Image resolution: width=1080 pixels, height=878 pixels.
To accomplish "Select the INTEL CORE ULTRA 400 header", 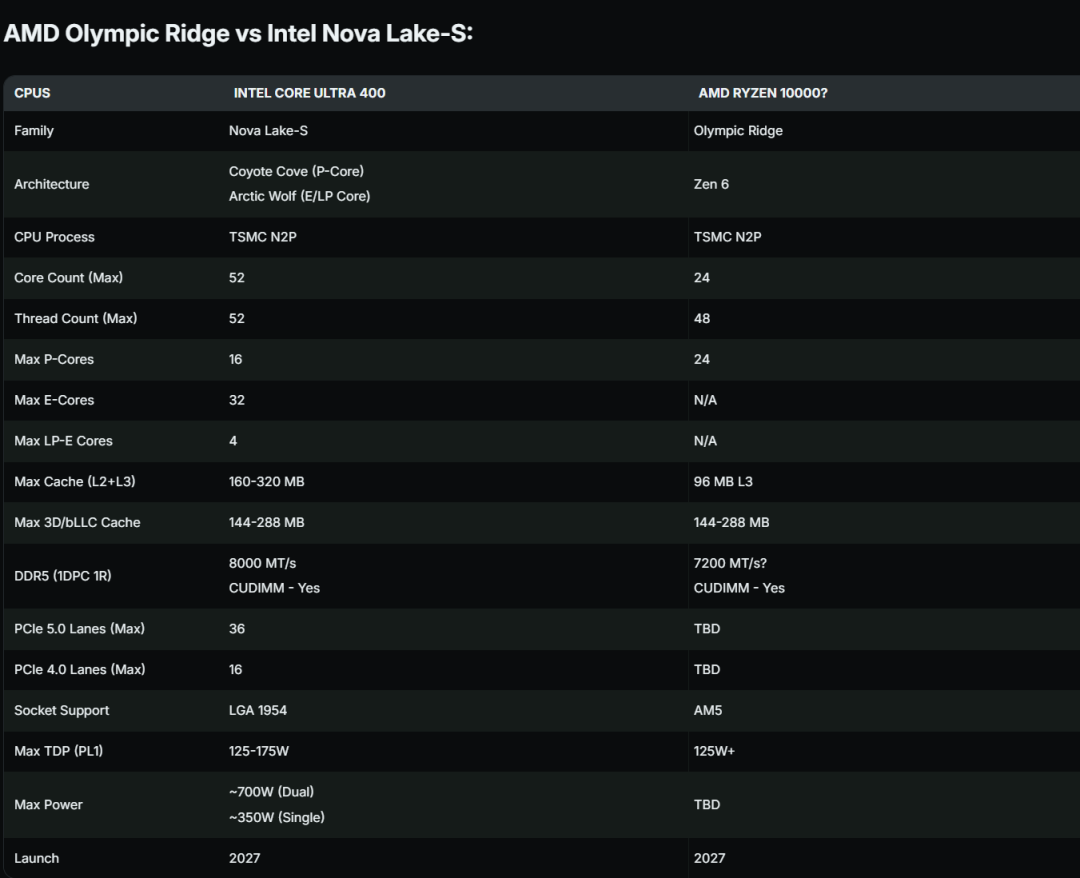I will (309, 93).
